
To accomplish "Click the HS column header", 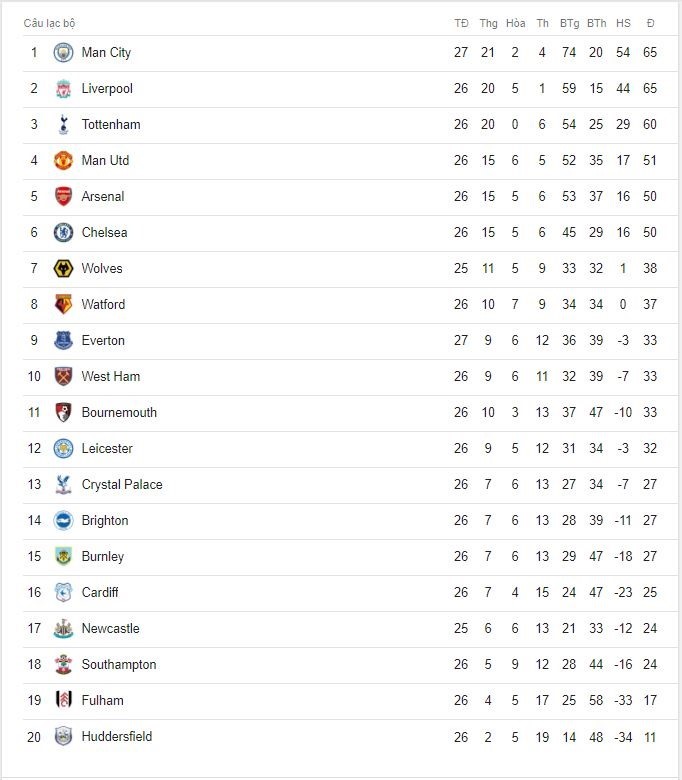I will (x=623, y=23).
